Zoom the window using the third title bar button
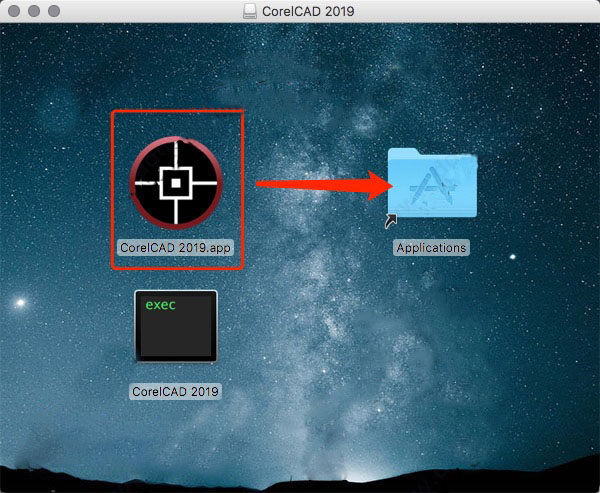This screenshot has height=493, width=600. (54, 11)
